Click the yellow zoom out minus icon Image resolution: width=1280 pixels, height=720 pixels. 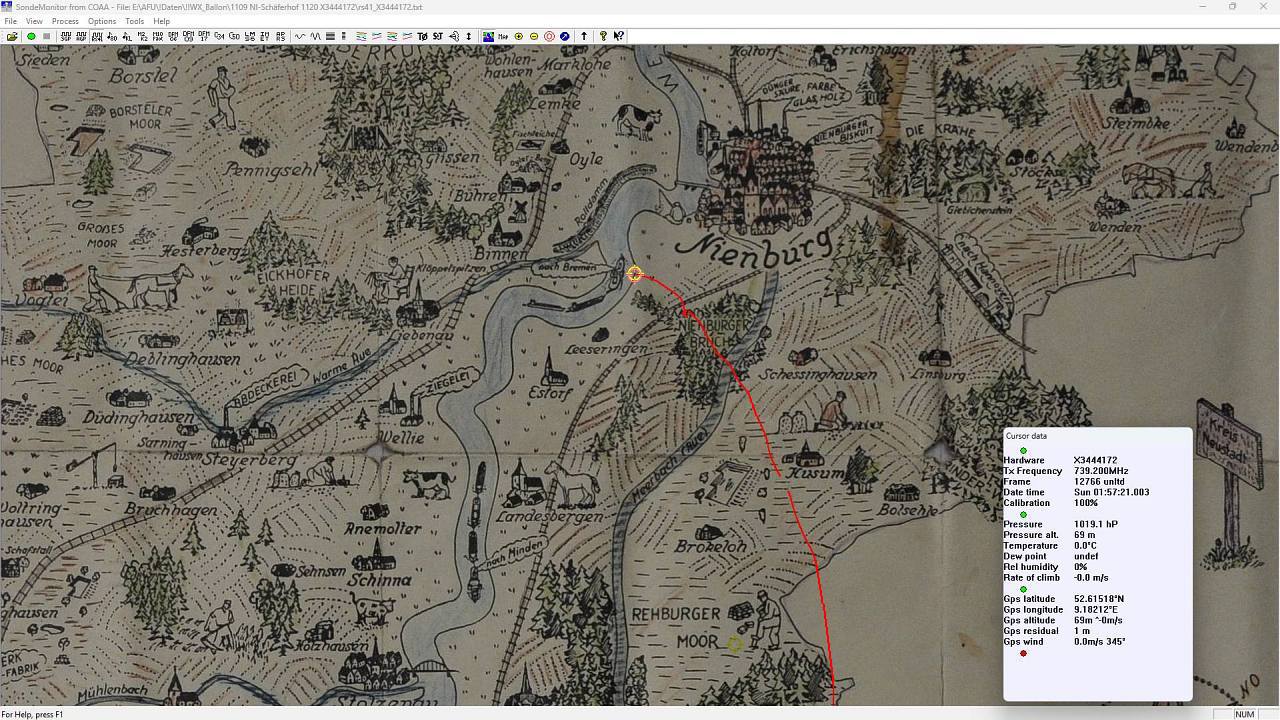click(534, 36)
